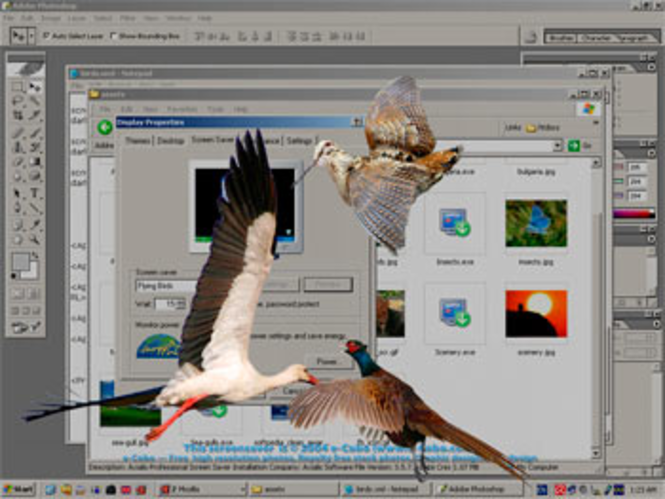Click the Scenery.exe file icon
Viewport: 665px width, 499px height.
455,314
